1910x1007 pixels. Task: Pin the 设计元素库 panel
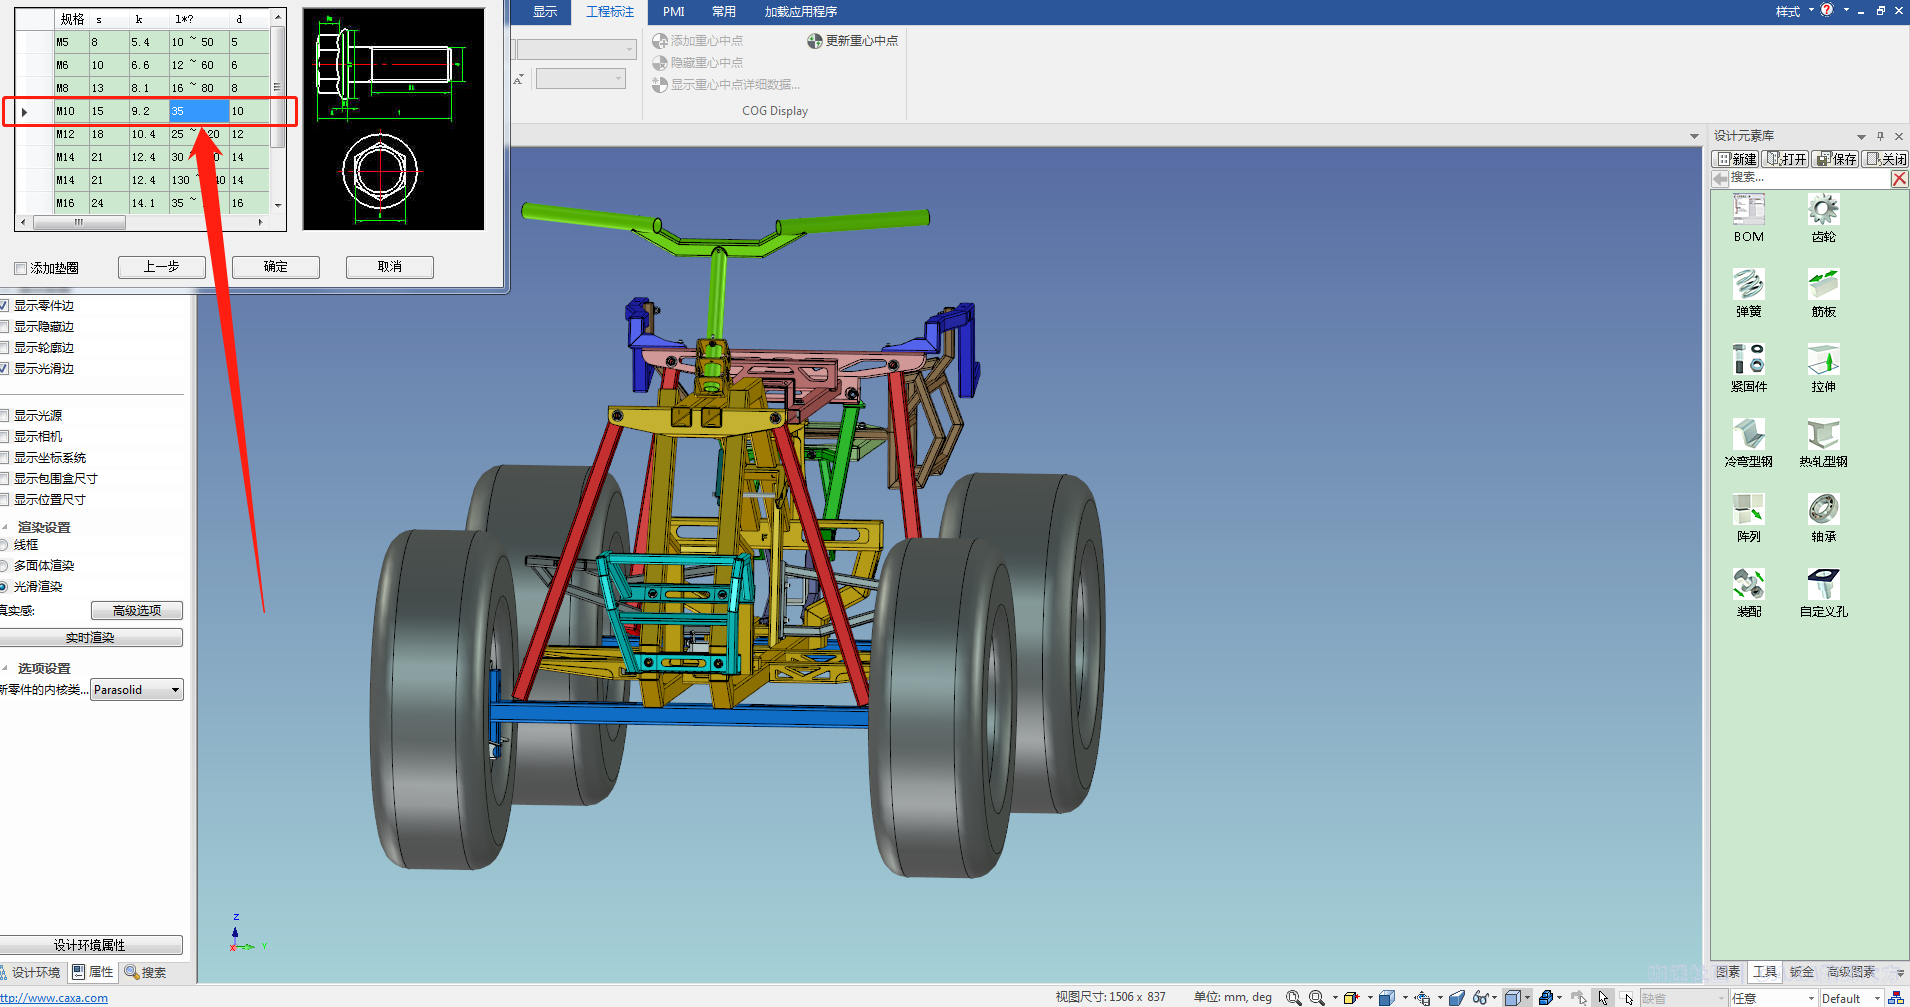pyautogui.click(x=1880, y=136)
